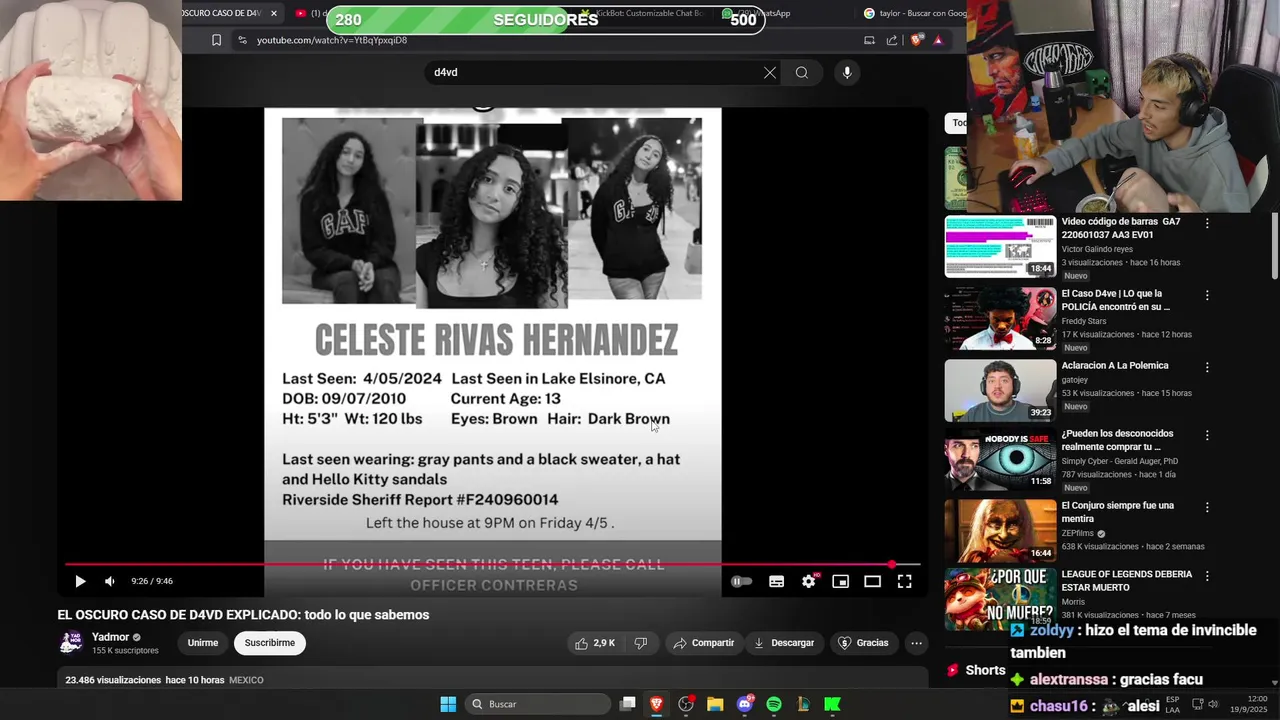The height and width of the screenshot is (720, 1280).
Task: Bookmark page icon in address bar
Action: coord(216,40)
